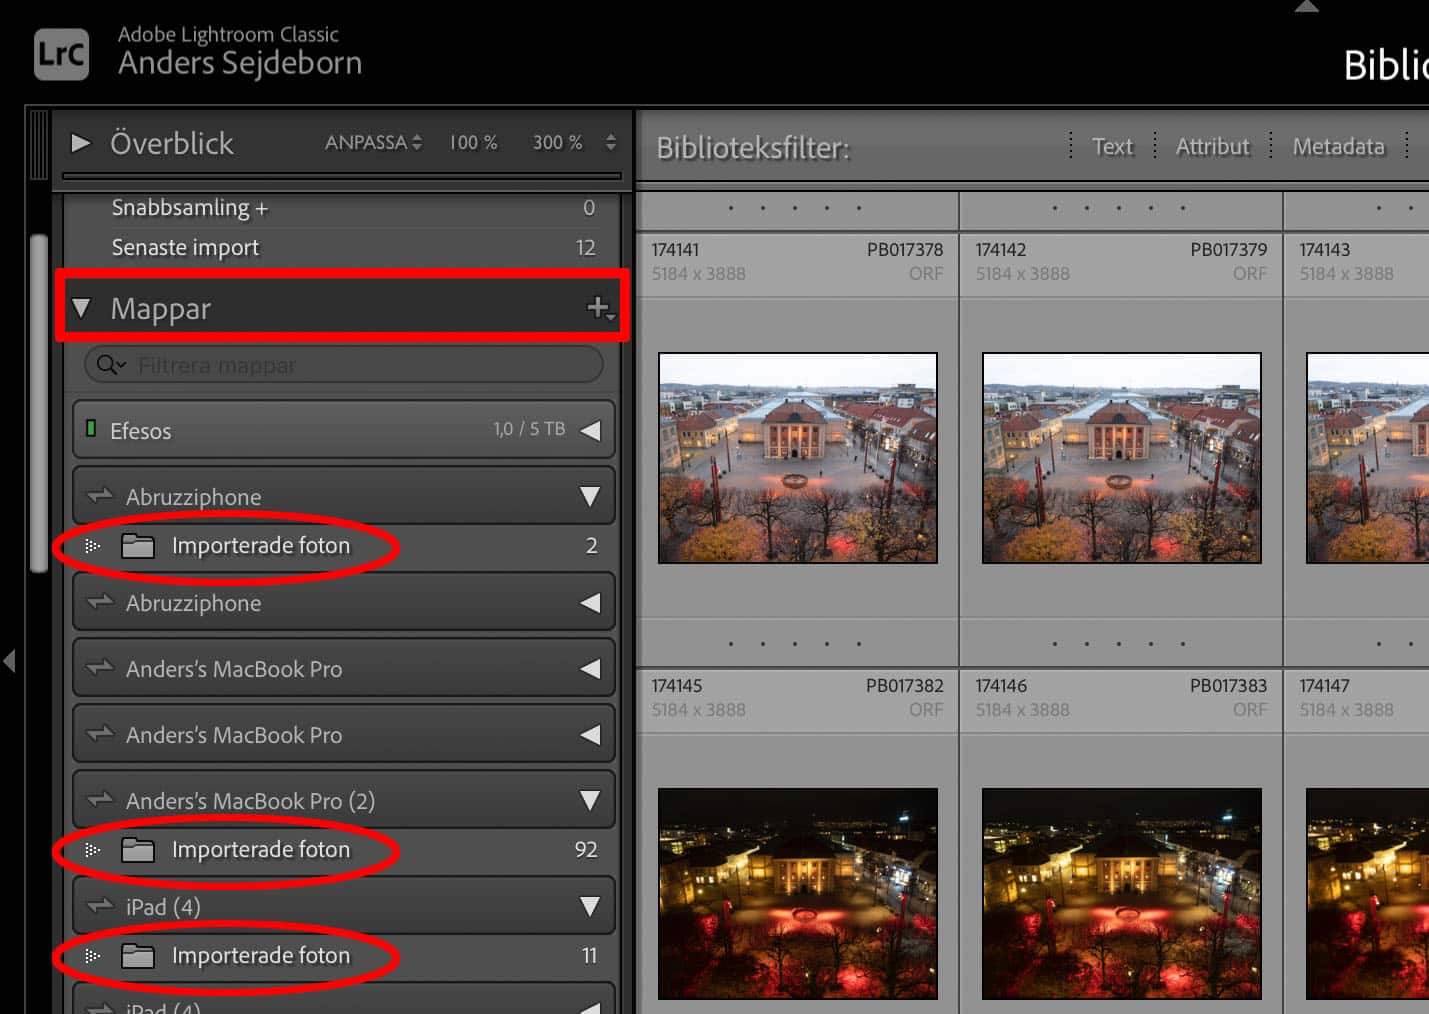Select the Attribut library filter tab
Image resolution: width=1429 pixels, height=1014 pixels.
pos(1212,147)
